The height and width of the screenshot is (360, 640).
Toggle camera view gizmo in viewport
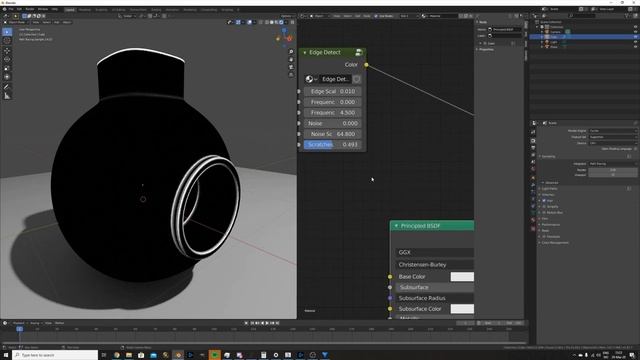(x=291, y=67)
